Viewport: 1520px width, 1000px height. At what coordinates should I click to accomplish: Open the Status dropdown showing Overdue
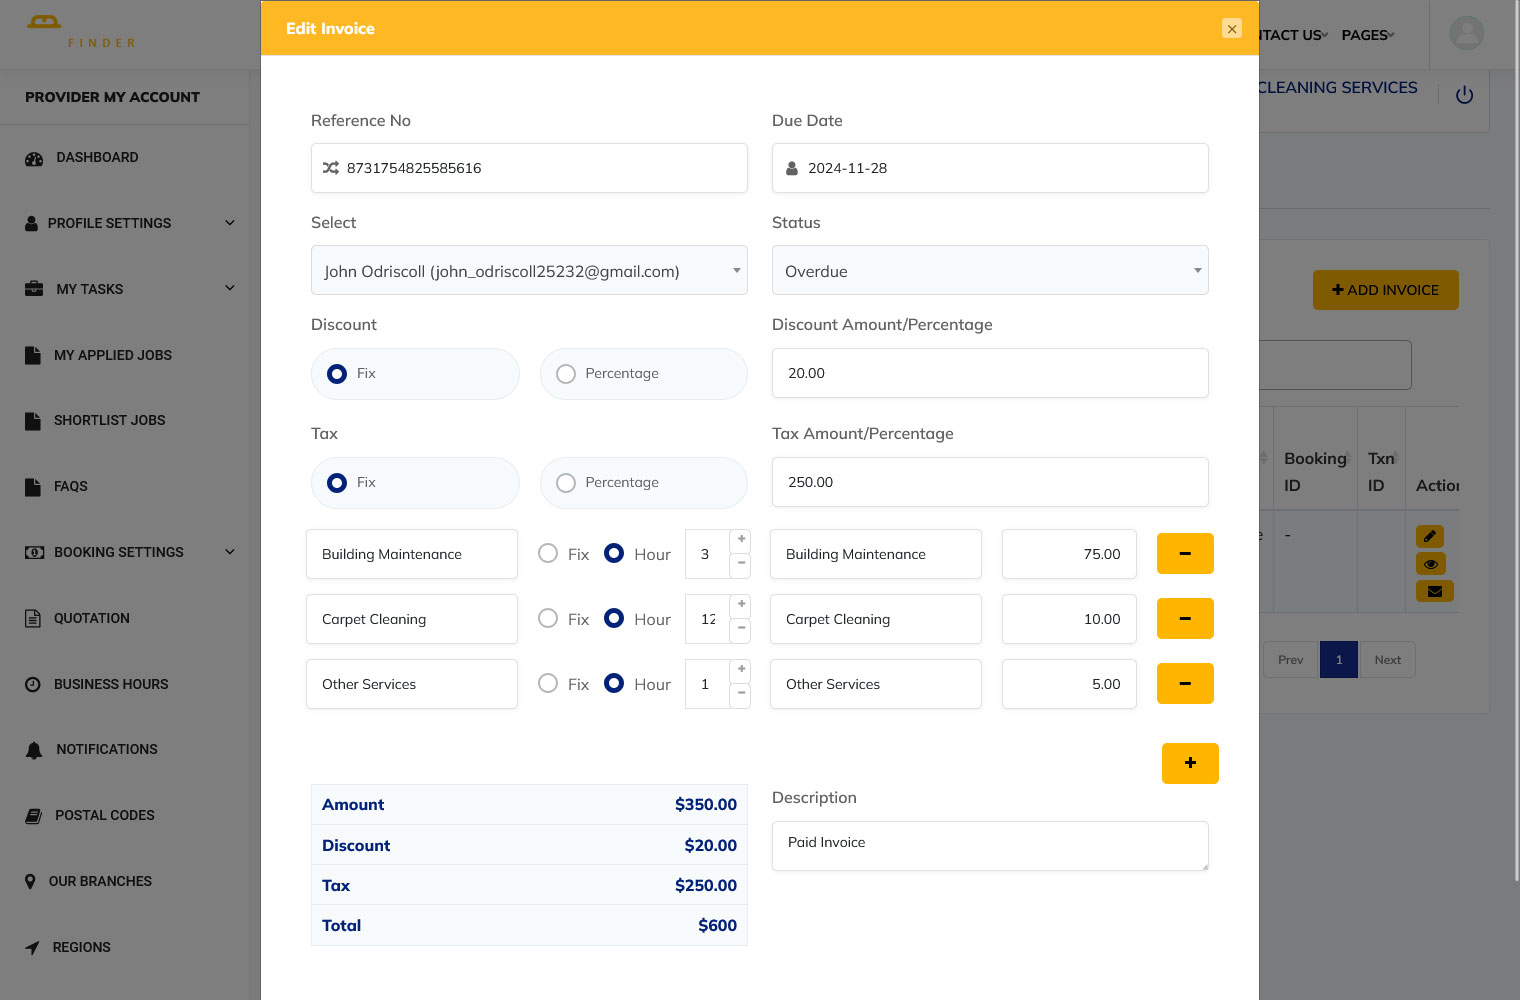(x=989, y=271)
